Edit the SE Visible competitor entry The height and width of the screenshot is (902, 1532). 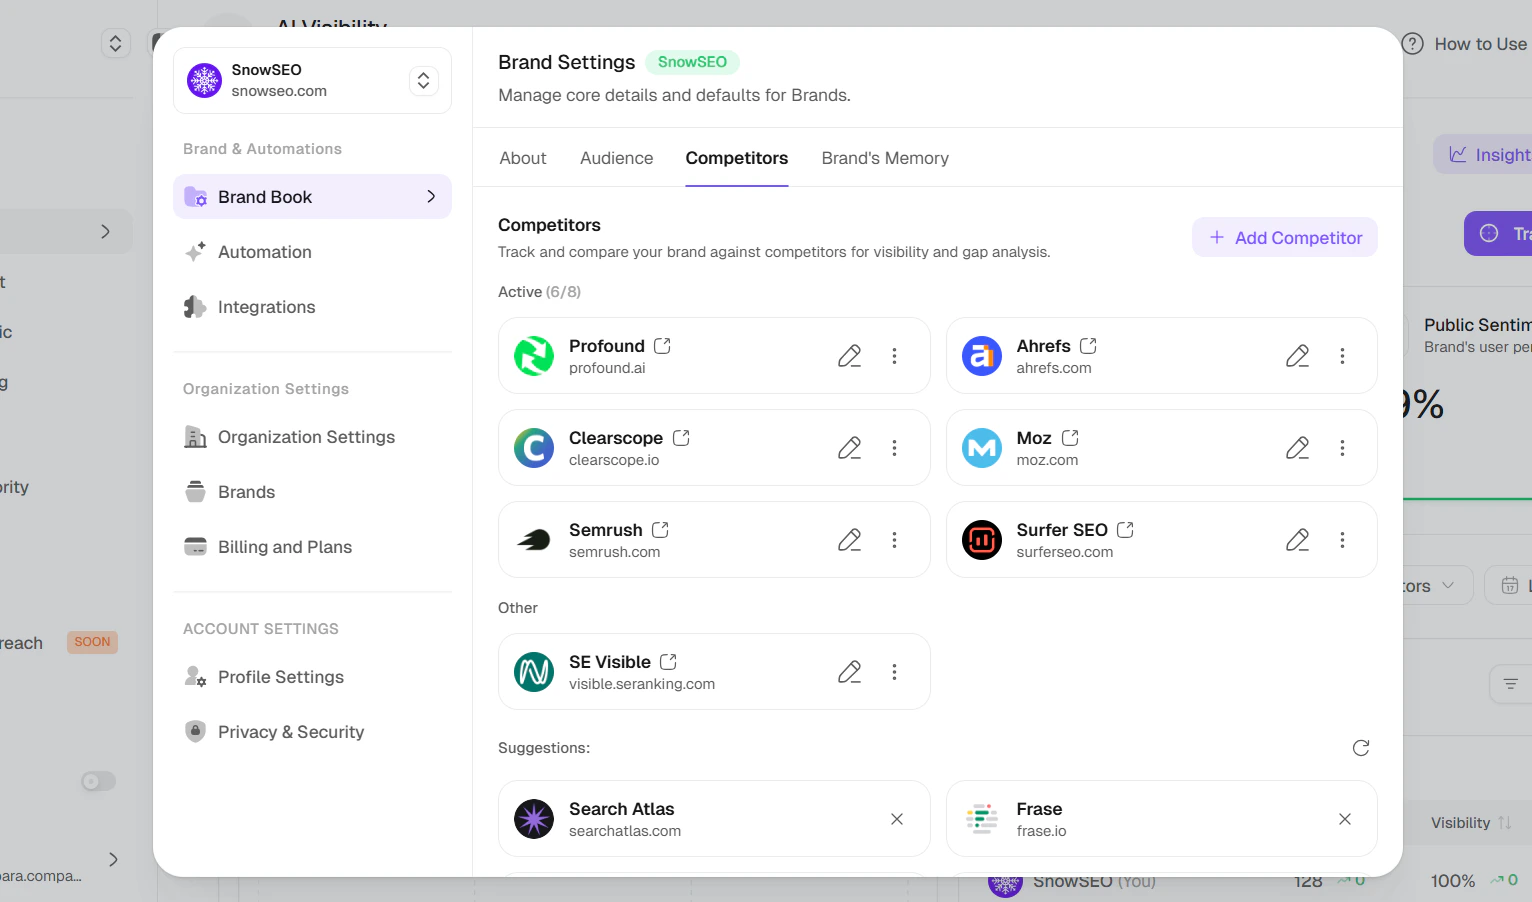point(849,671)
